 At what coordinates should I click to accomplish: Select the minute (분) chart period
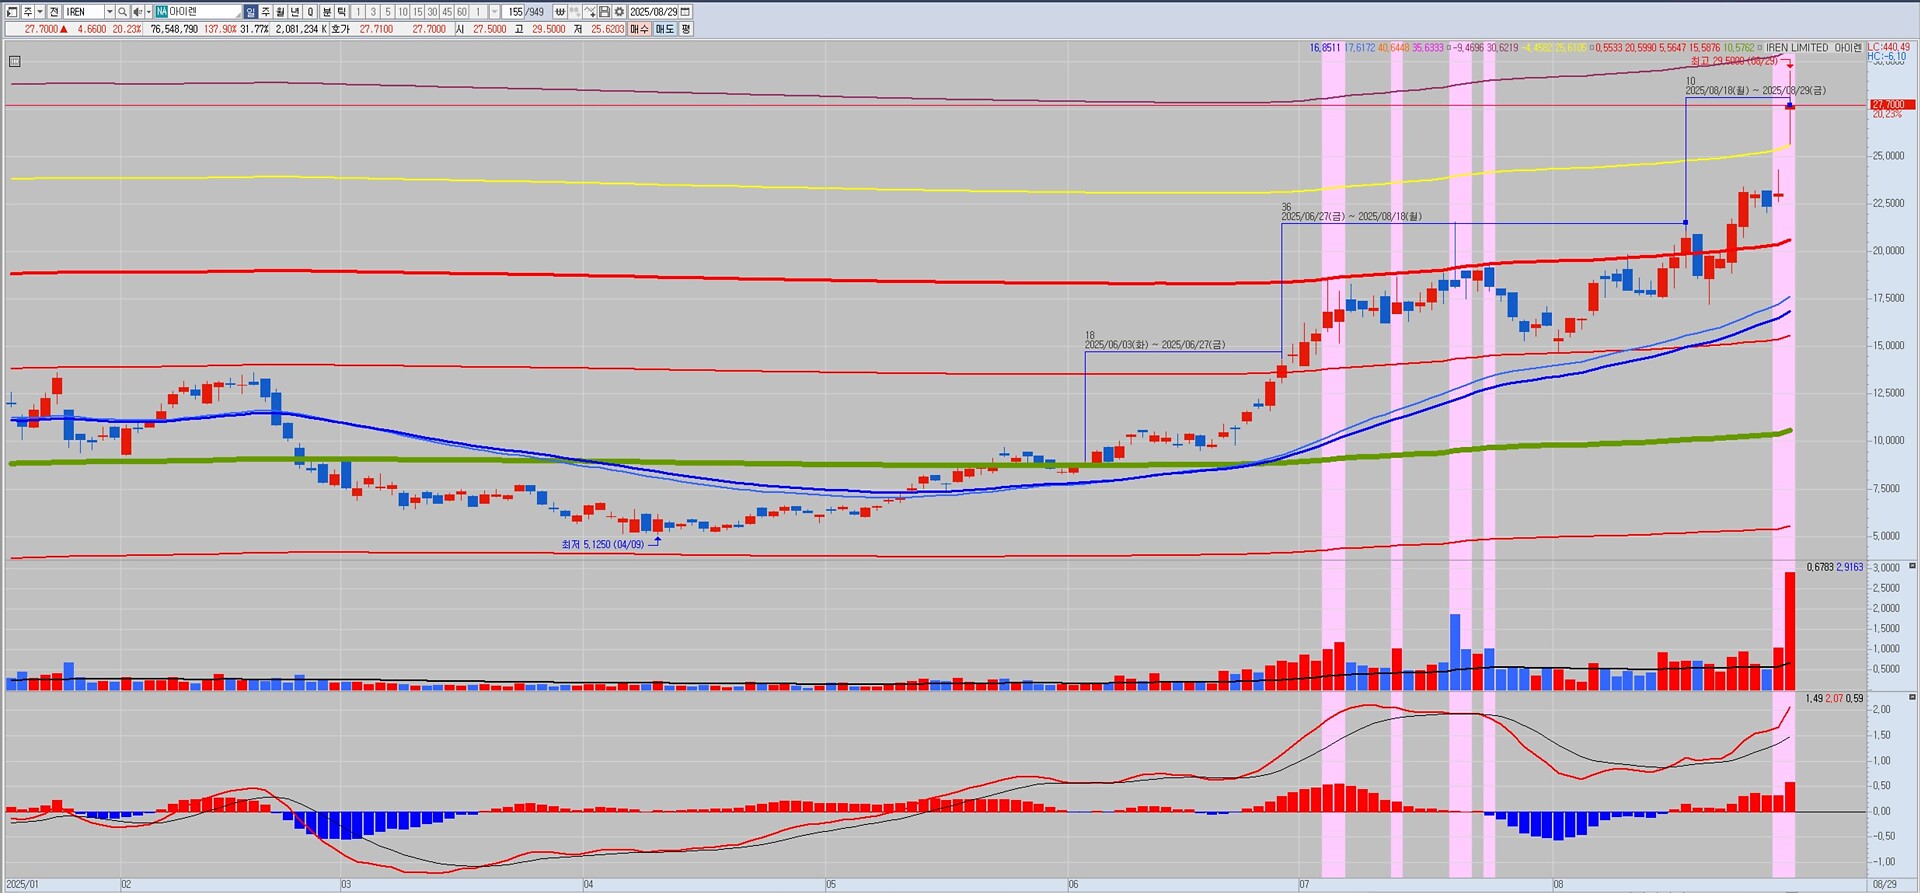326,12
